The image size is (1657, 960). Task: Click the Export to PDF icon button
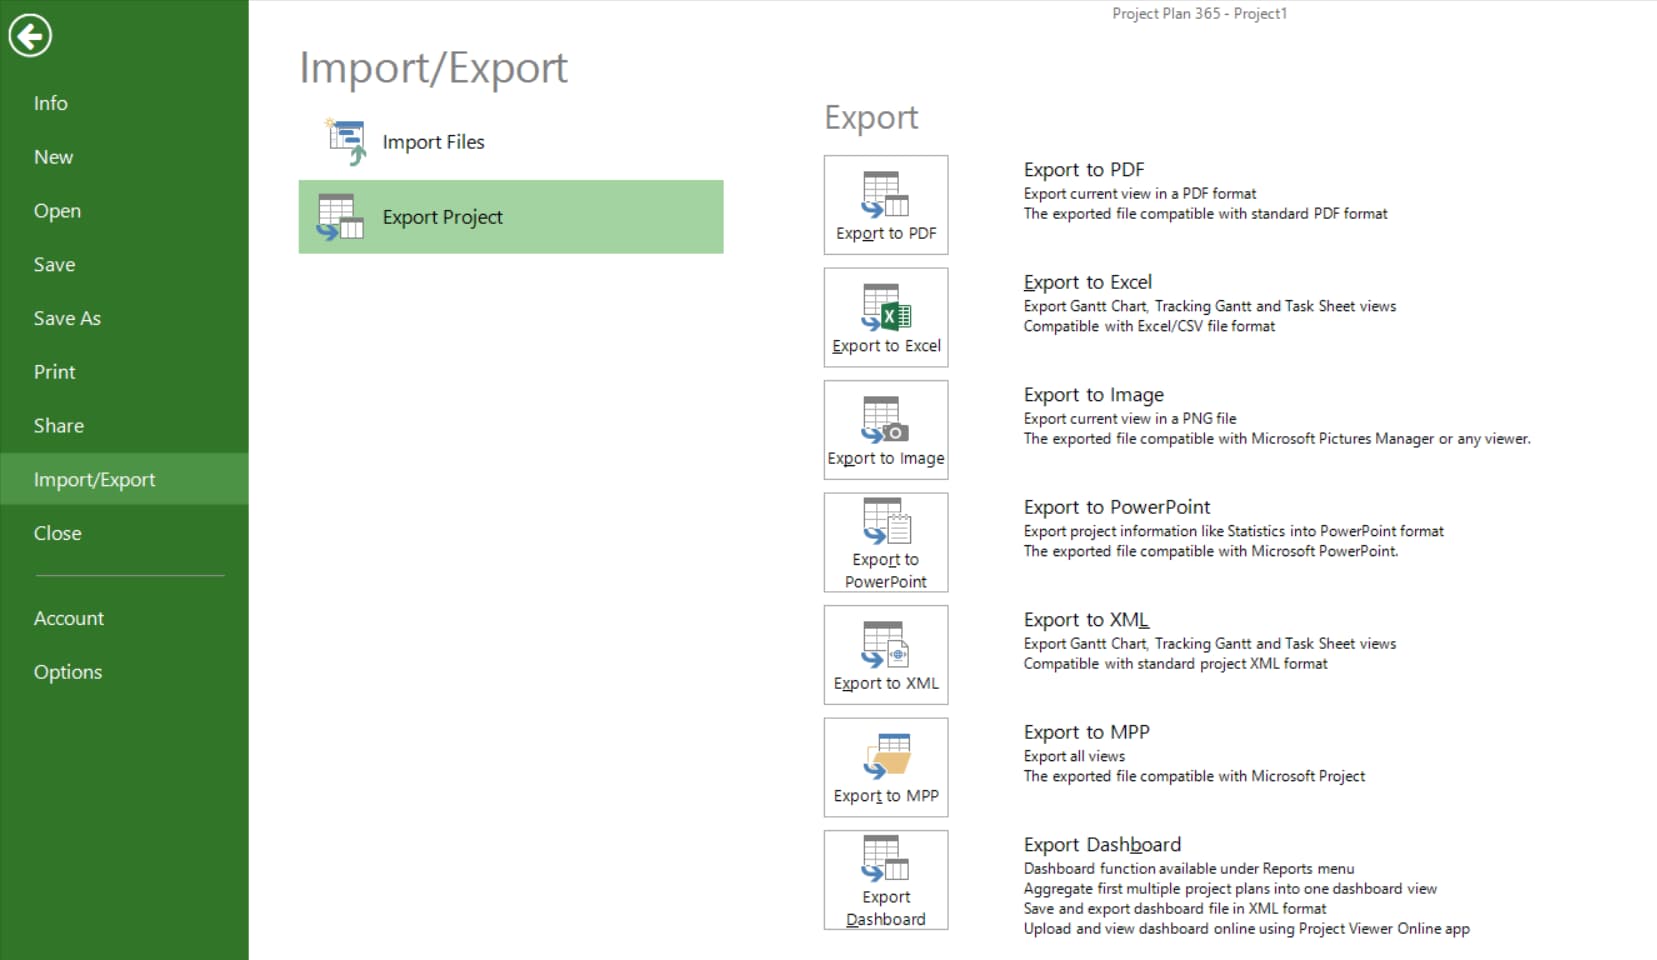pos(886,205)
